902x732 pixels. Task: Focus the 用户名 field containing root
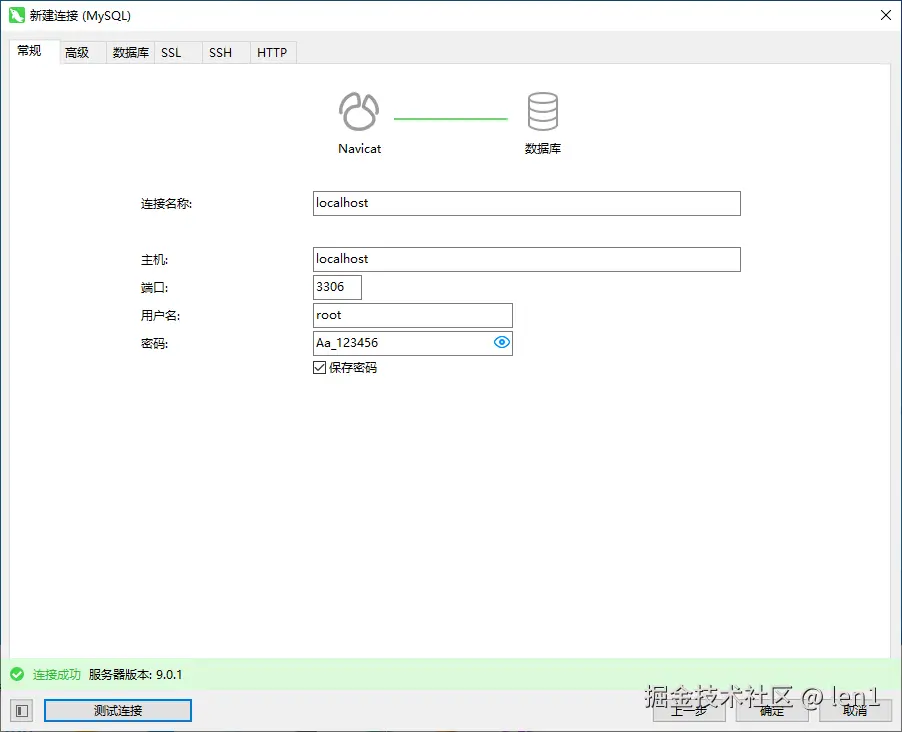click(412, 315)
